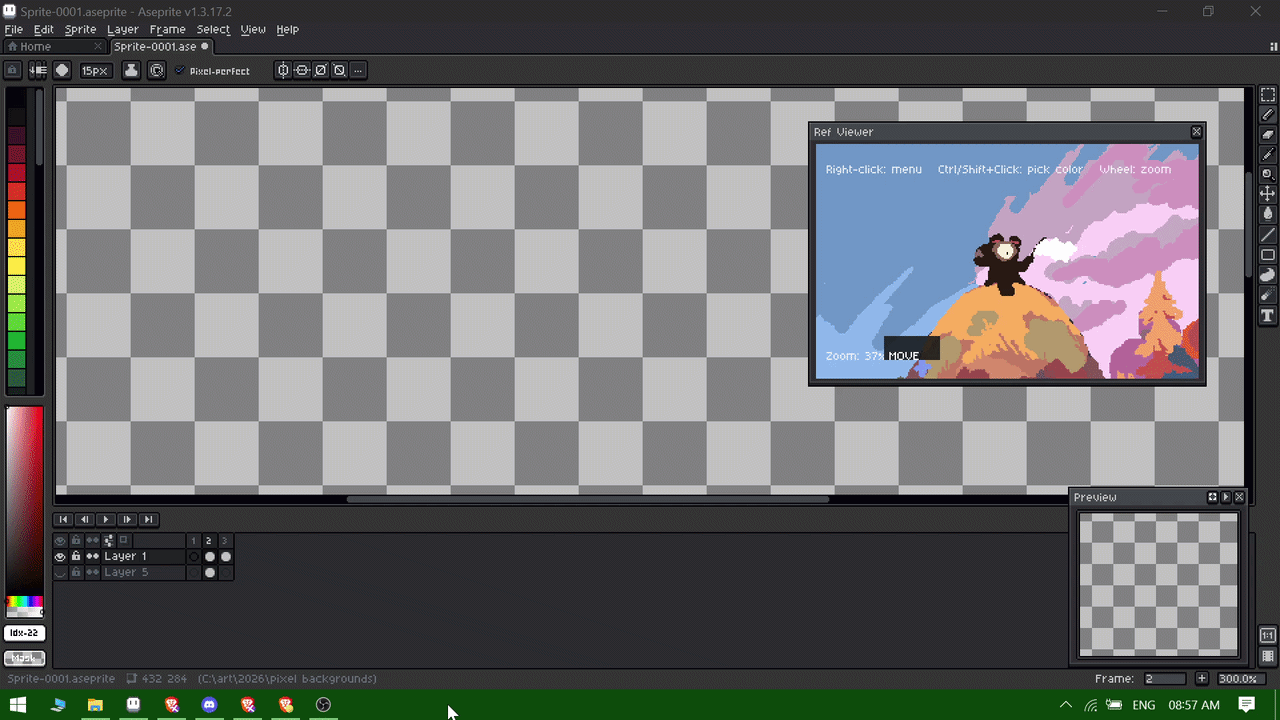The height and width of the screenshot is (720, 1280).
Task: Click the Idx-22 foreground color indicator
Action: [24, 633]
